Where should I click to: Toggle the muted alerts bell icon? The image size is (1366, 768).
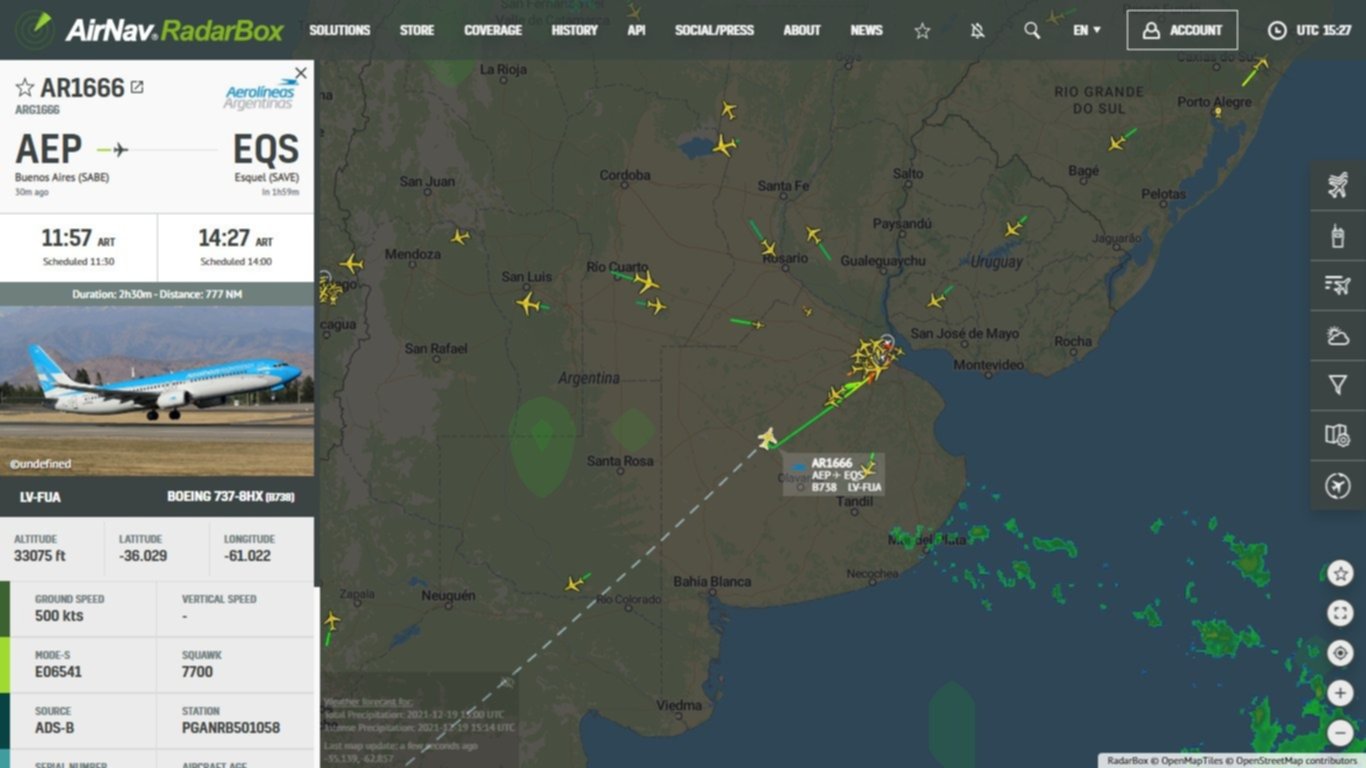[977, 30]
